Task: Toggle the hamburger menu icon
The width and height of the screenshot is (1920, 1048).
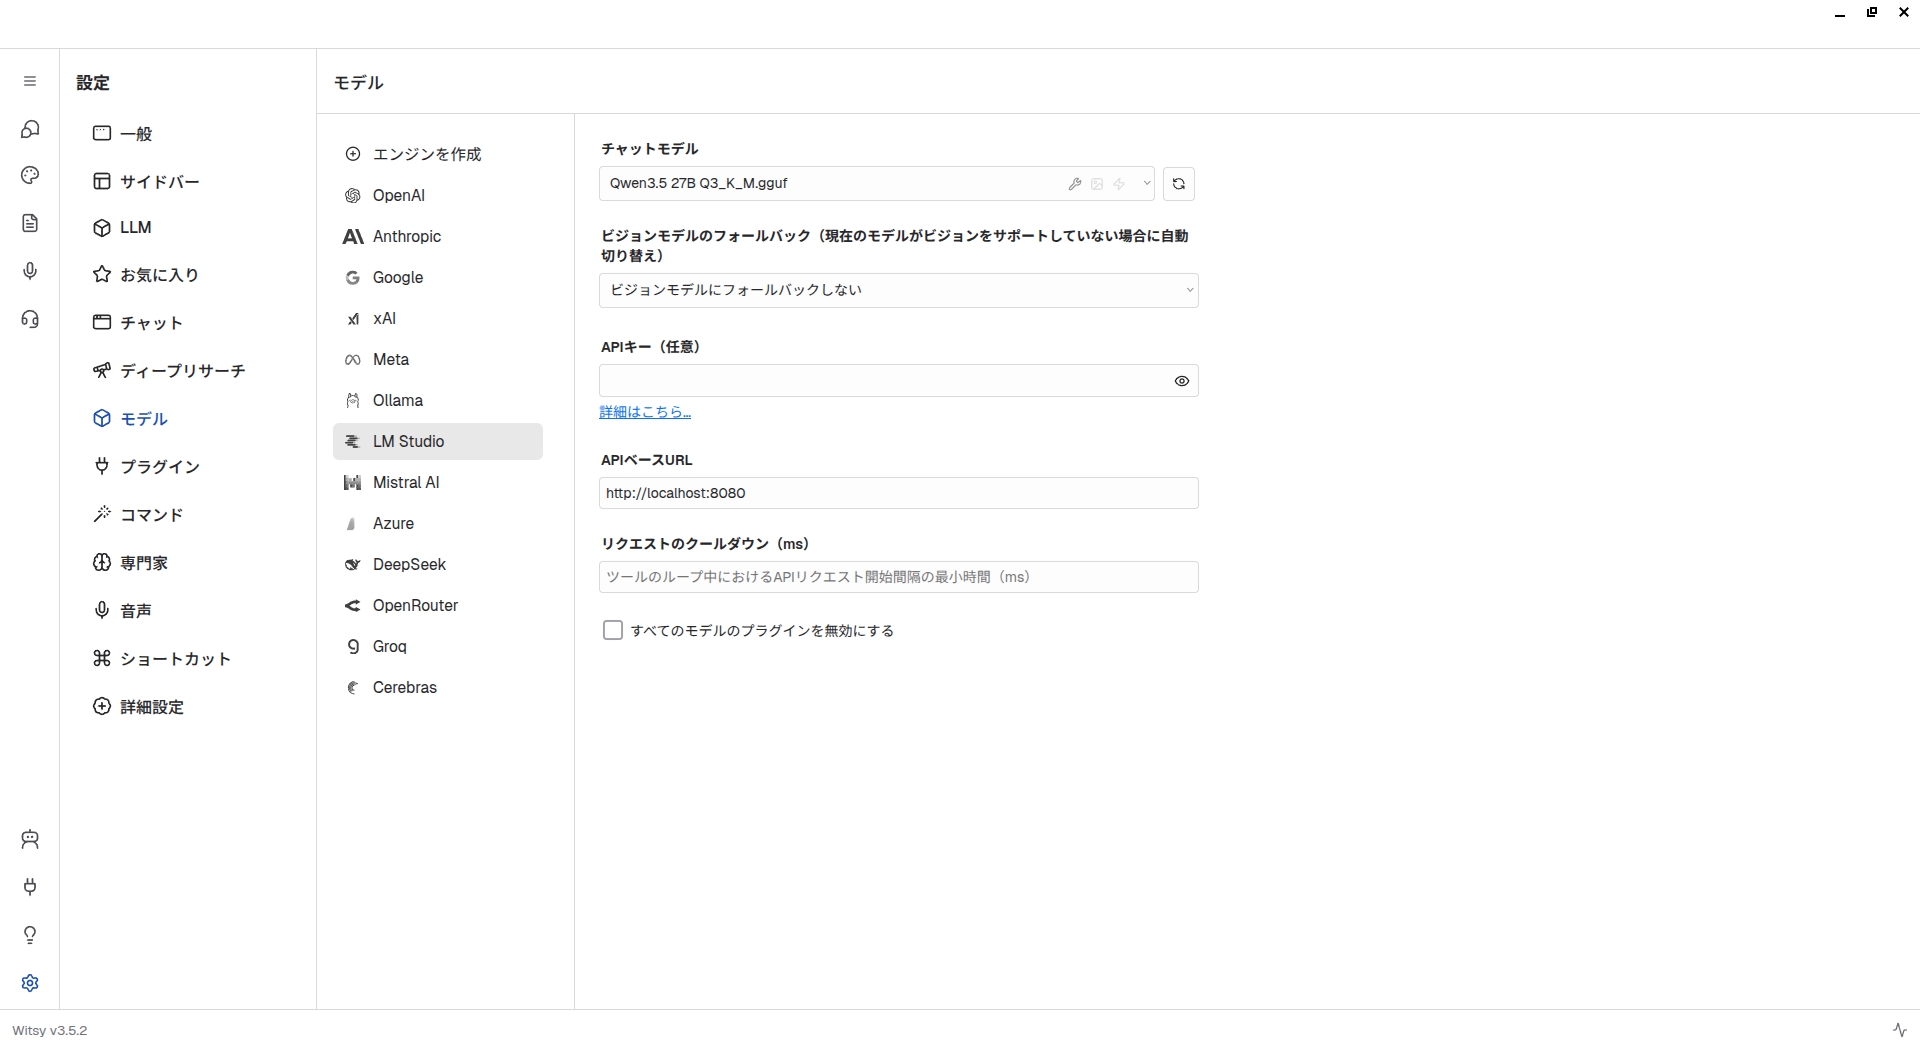Action: (30, 81)
